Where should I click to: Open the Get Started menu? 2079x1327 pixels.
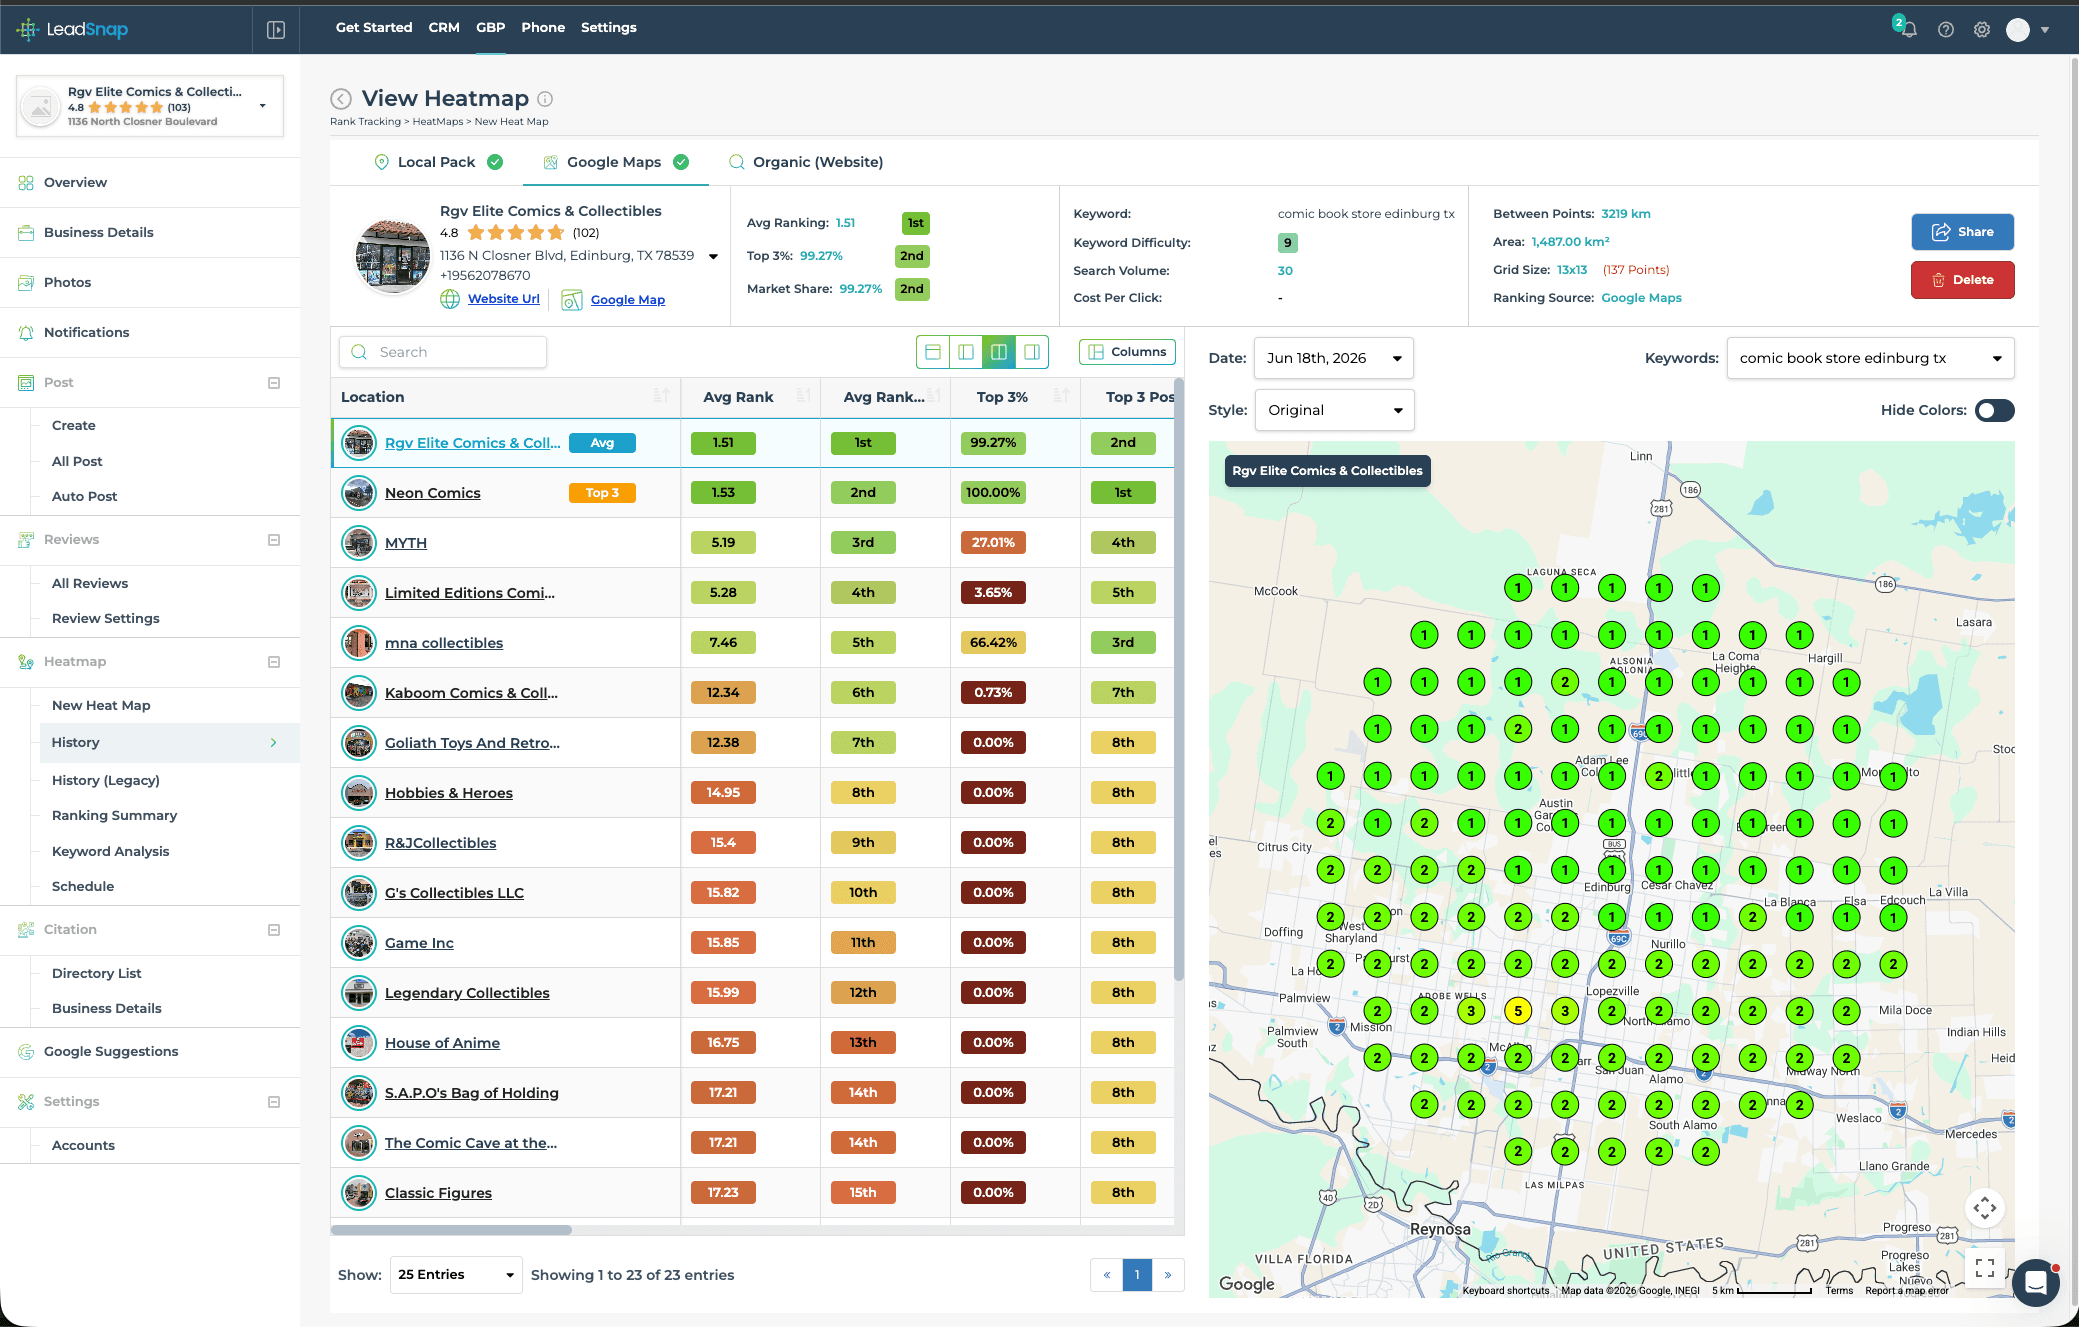click(374, 27)
